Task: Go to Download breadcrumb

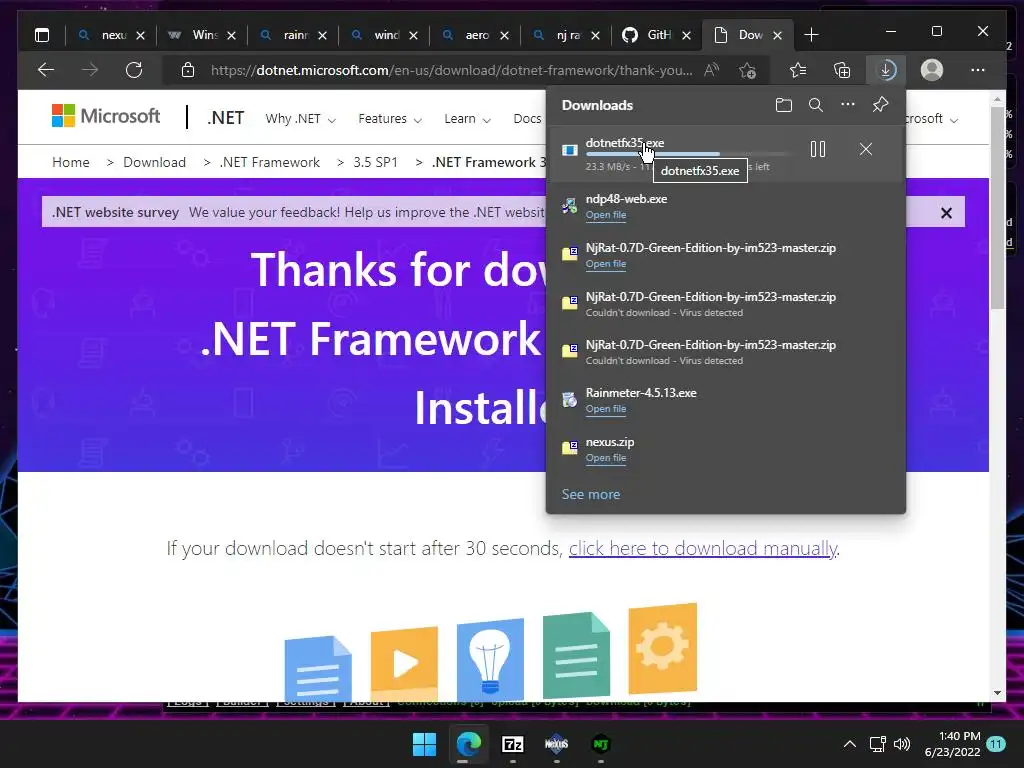Action: tap(154, 162)
